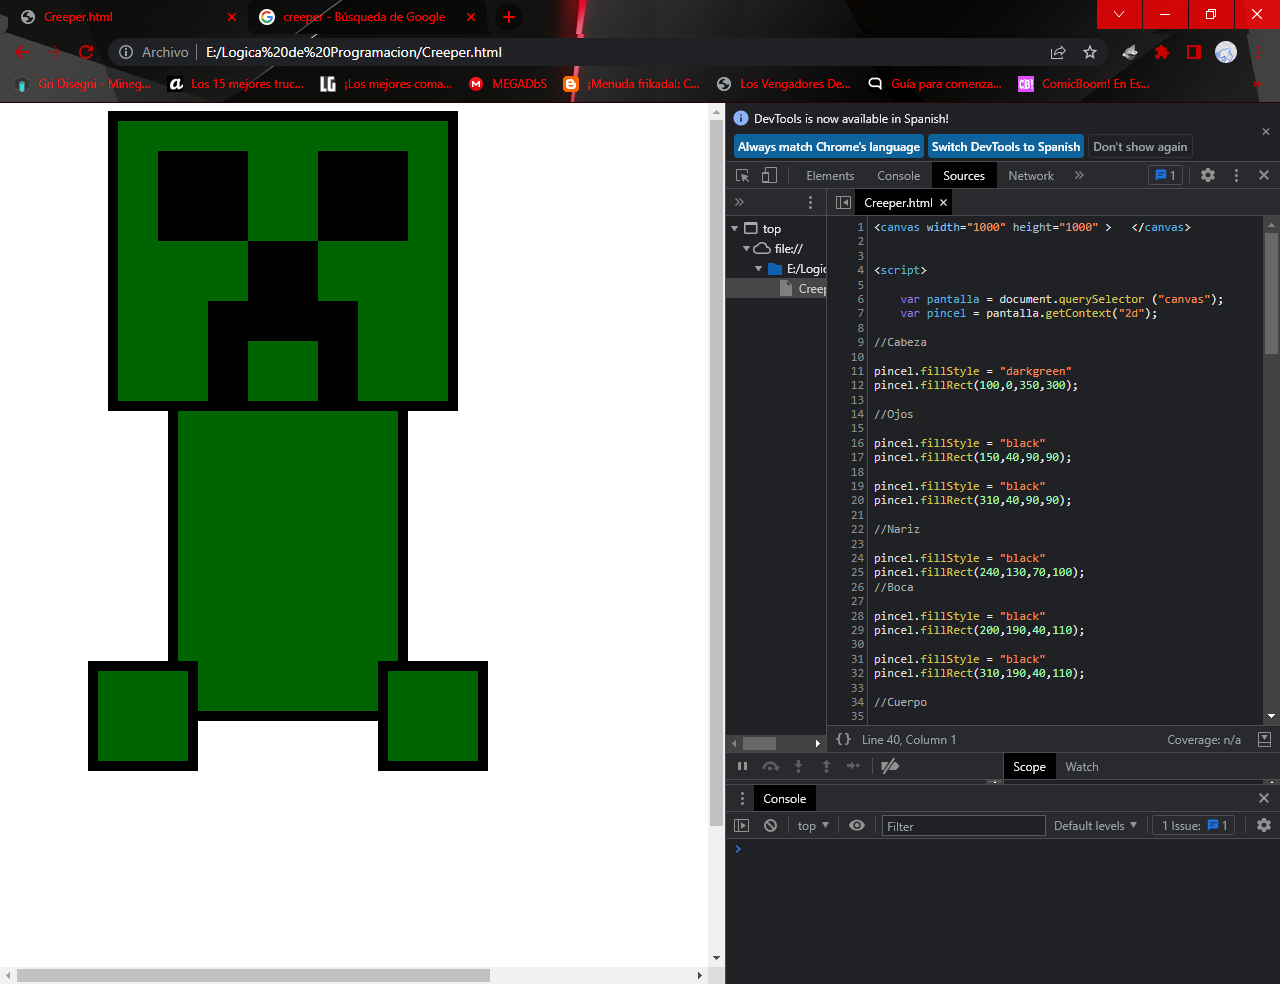Click the Step debugger arrow
The width and height of the screenshot is (1280, 984).
click(x=853, y=766)
